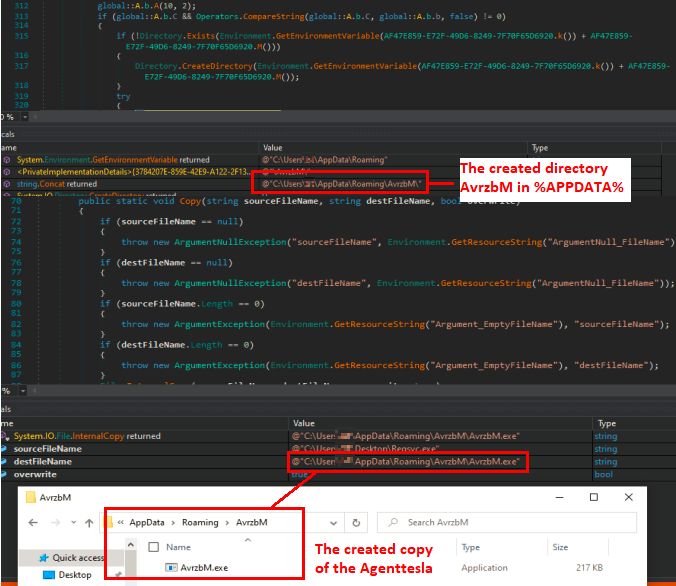This screenshot has width=676, height=586.
Task: Click the AppData breadcrumb segment
Action: 147,523
